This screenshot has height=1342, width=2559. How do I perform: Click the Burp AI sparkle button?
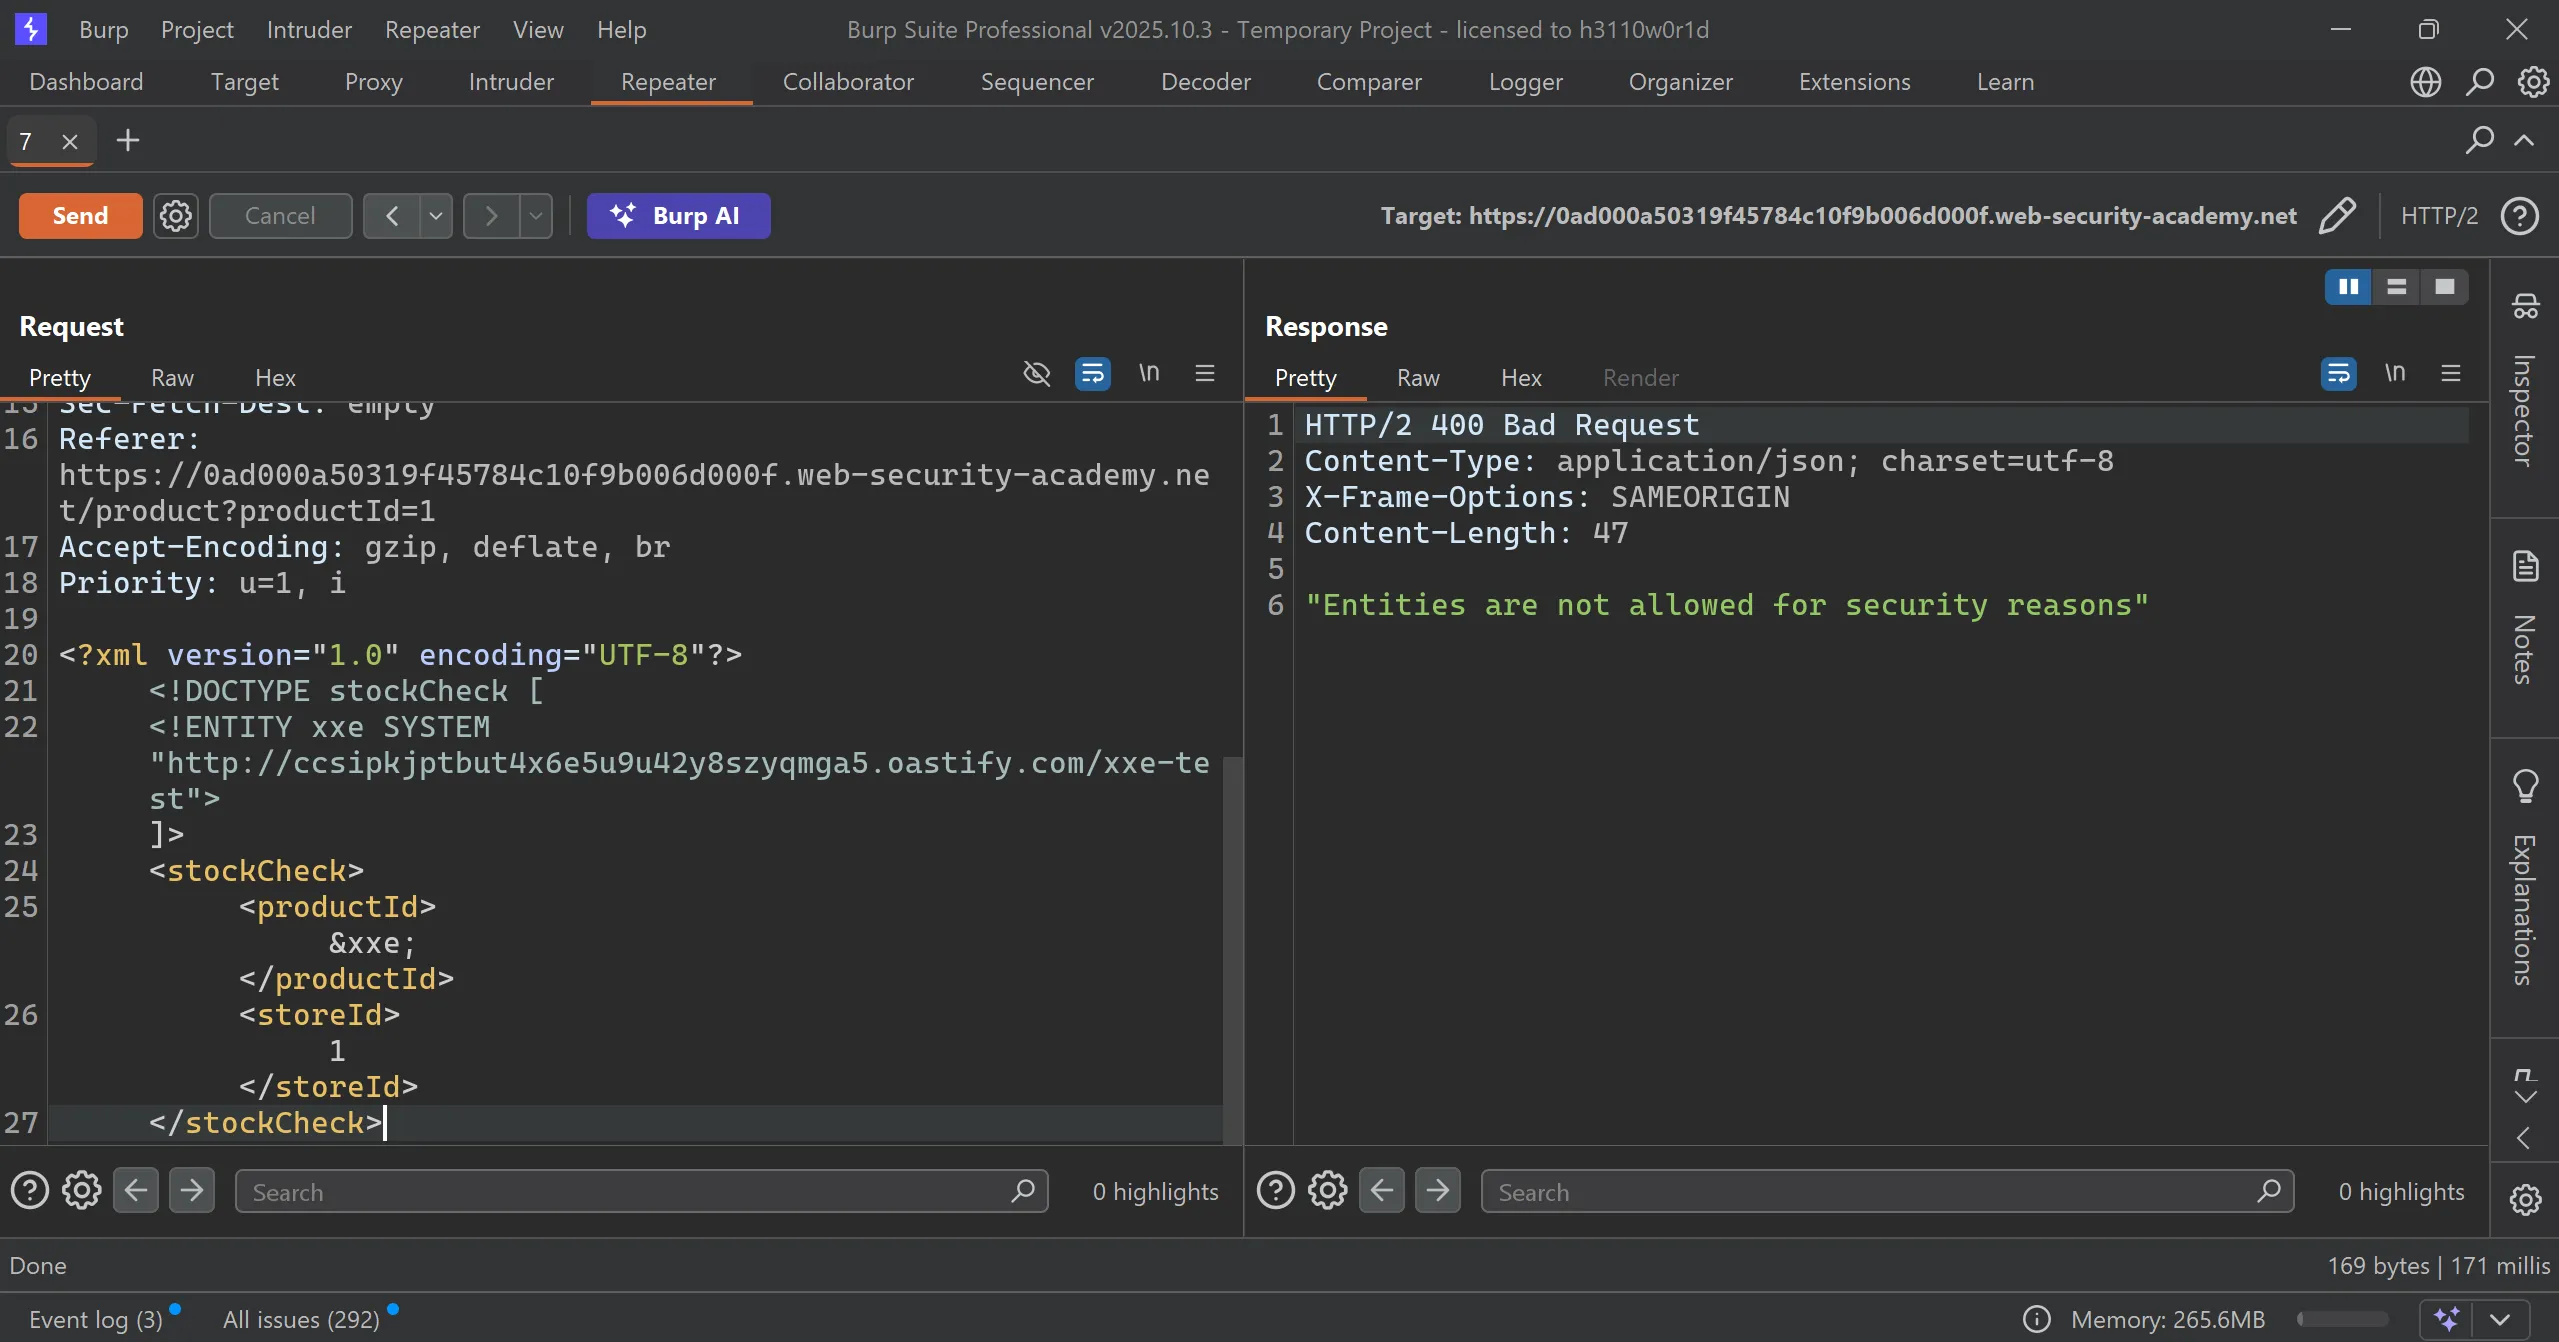point(678,216)
